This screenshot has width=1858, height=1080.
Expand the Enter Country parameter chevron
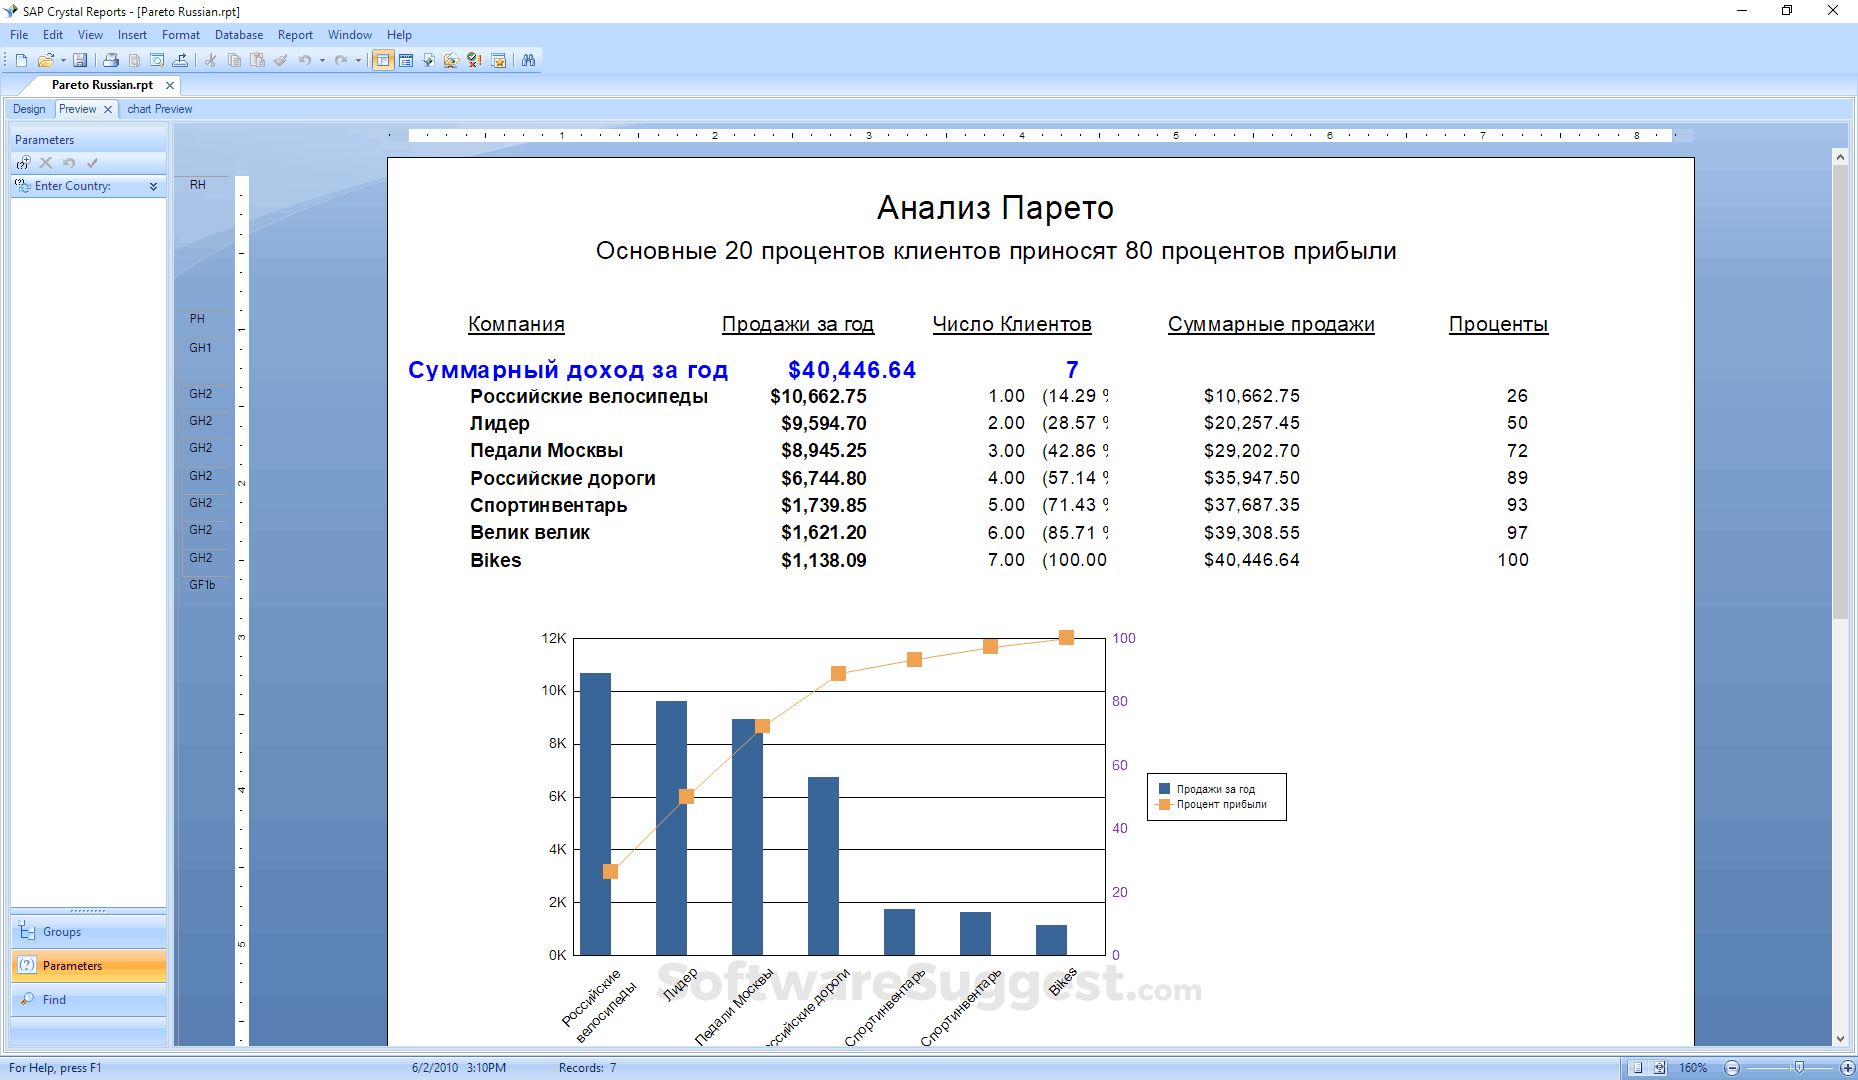point(153,187)
